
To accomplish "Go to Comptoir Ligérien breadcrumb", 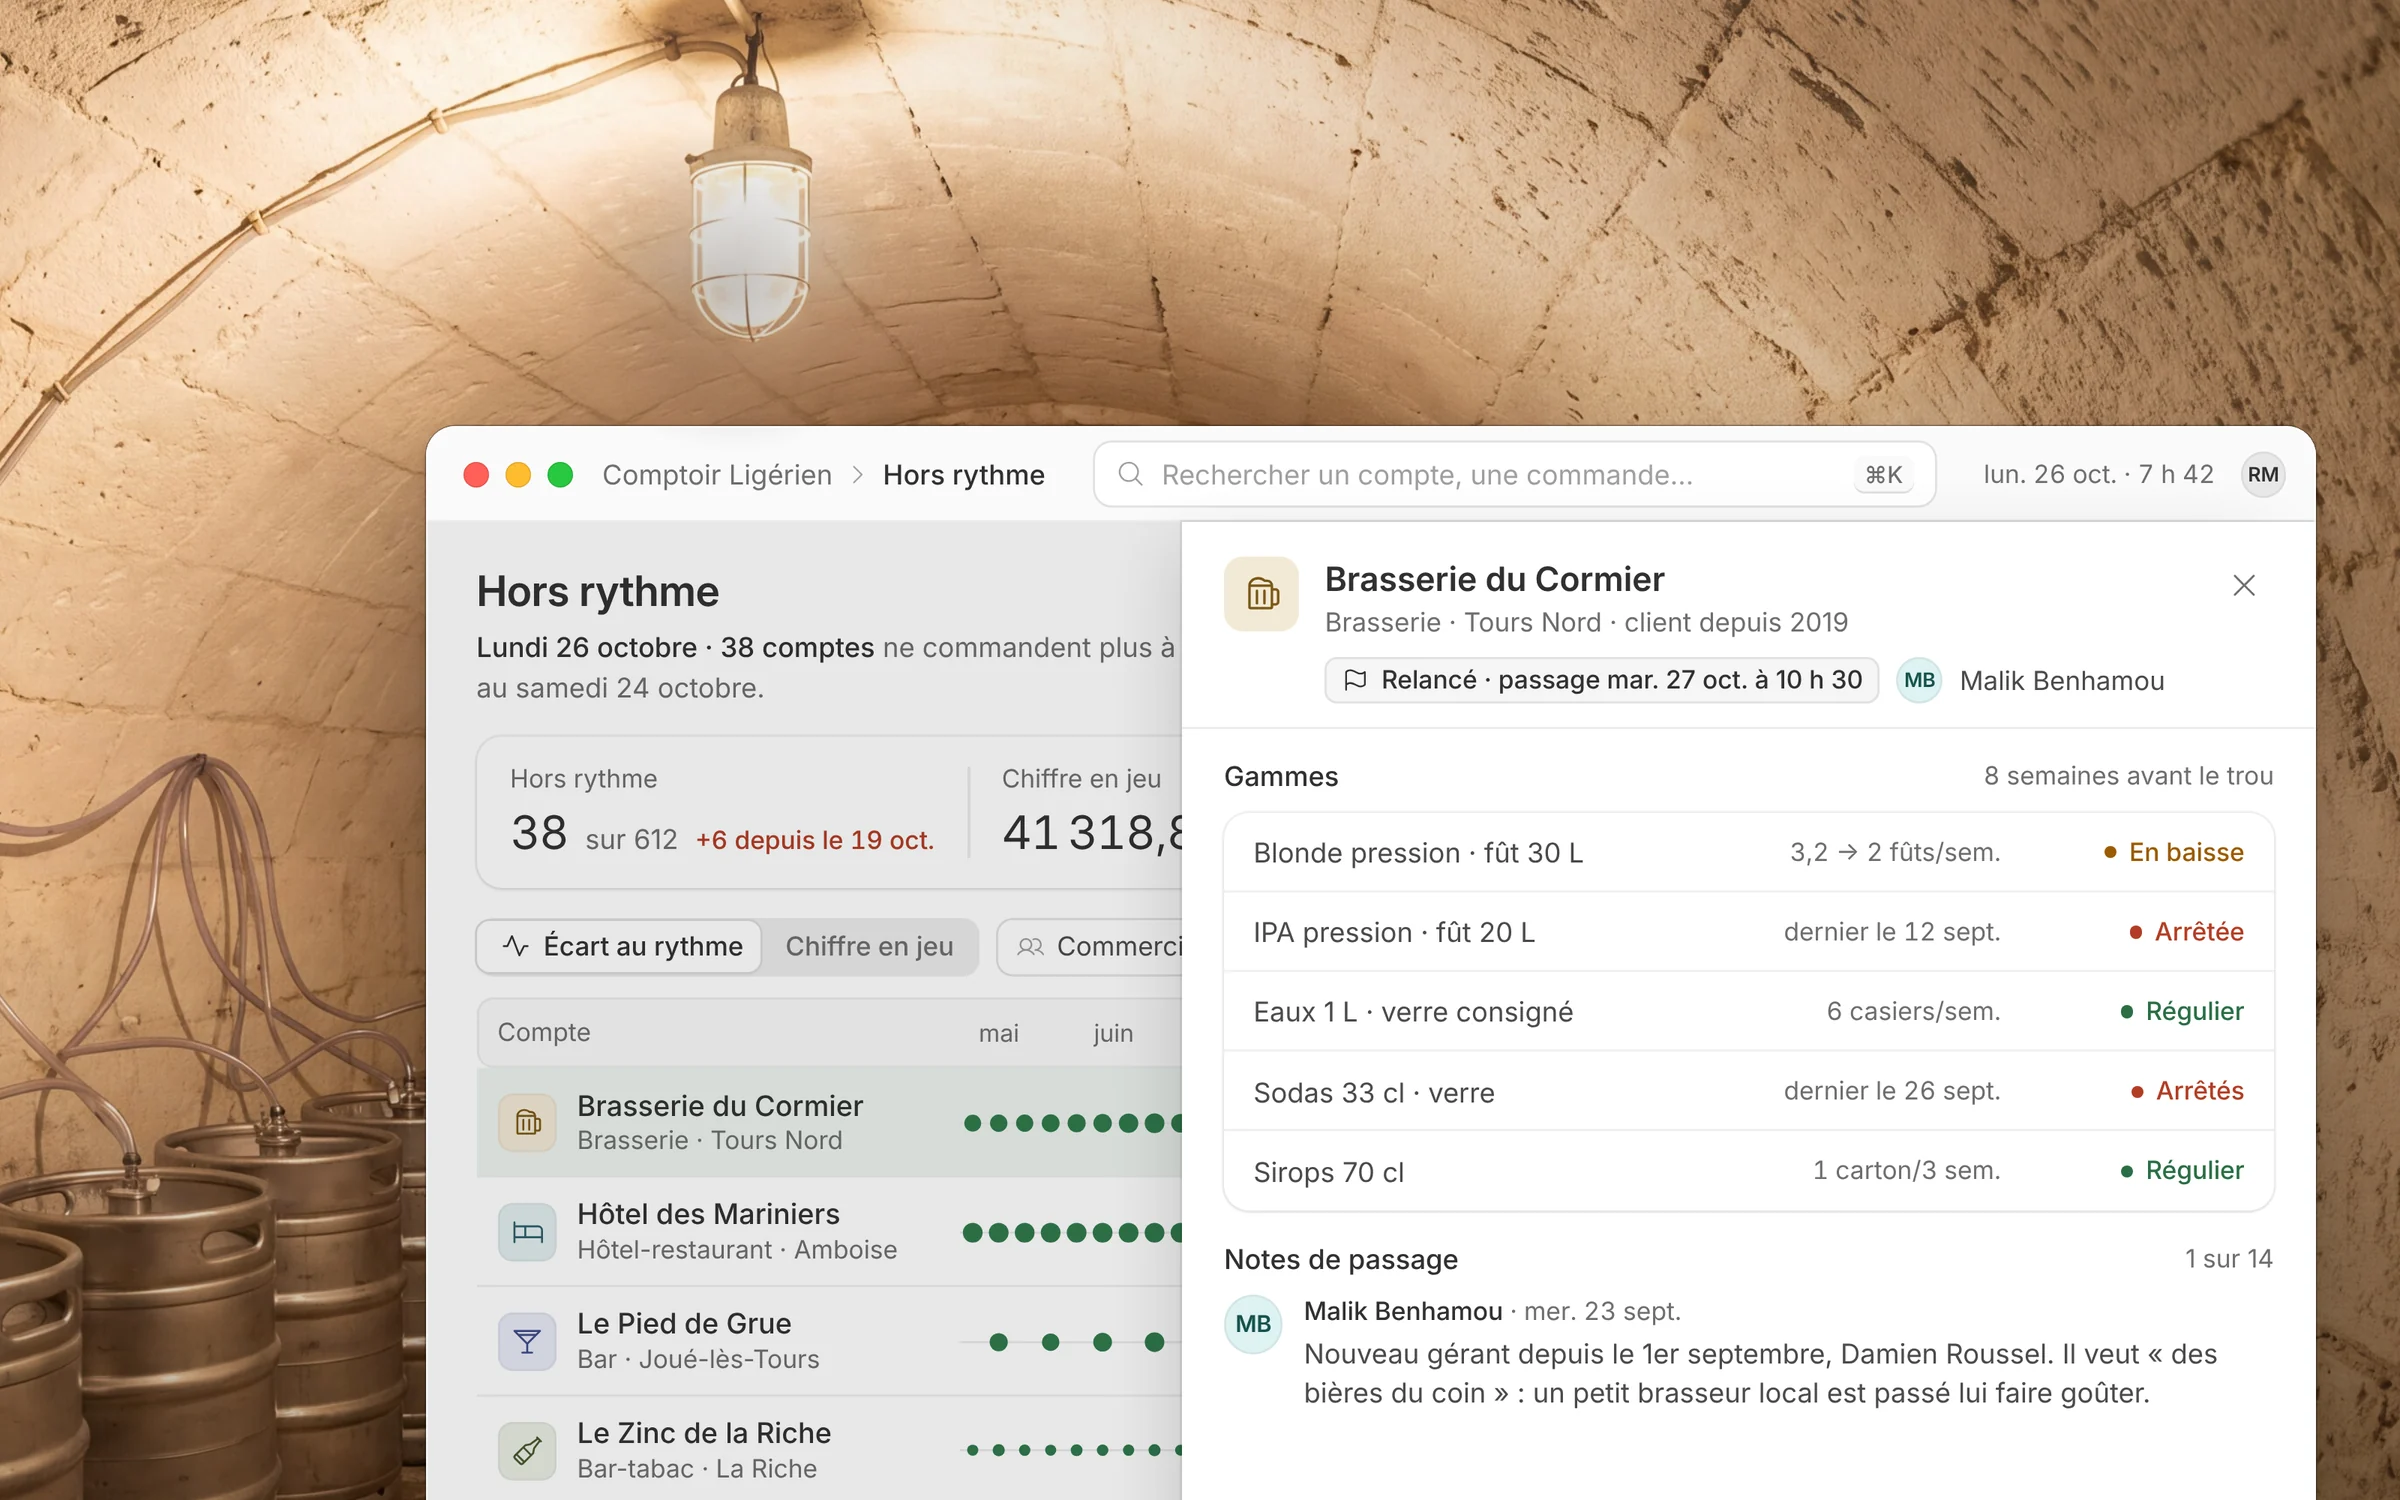I will [717, 474].
